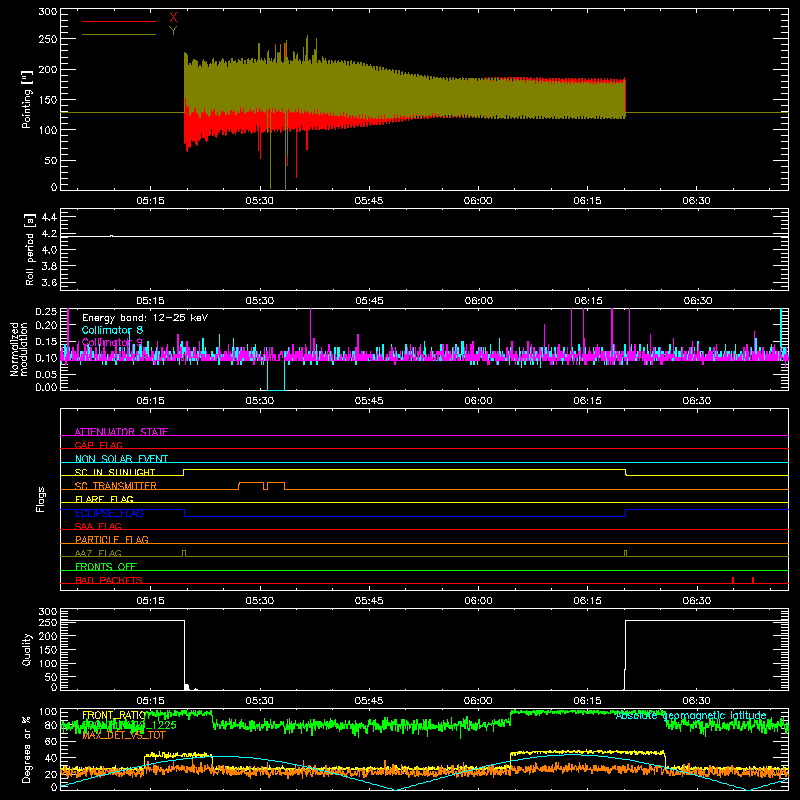The image size is (800, 800).
Task: Click the SC_TRANSMITTER flag label
Action: click(x=116, y=486)
